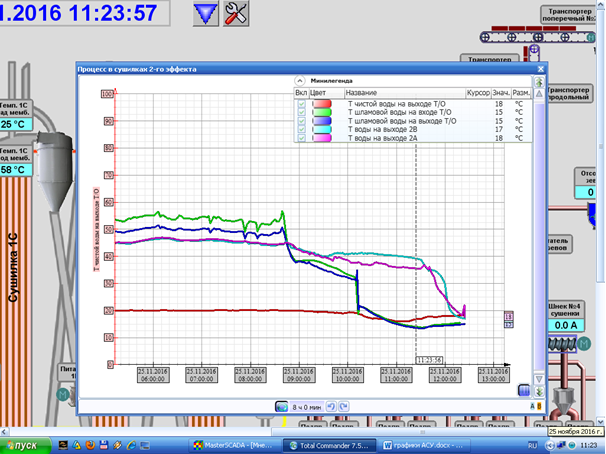Close the 'Процесс в сушилках 2-го эффекта' window
Screen dimensions: 606x454
coord(541,69)
